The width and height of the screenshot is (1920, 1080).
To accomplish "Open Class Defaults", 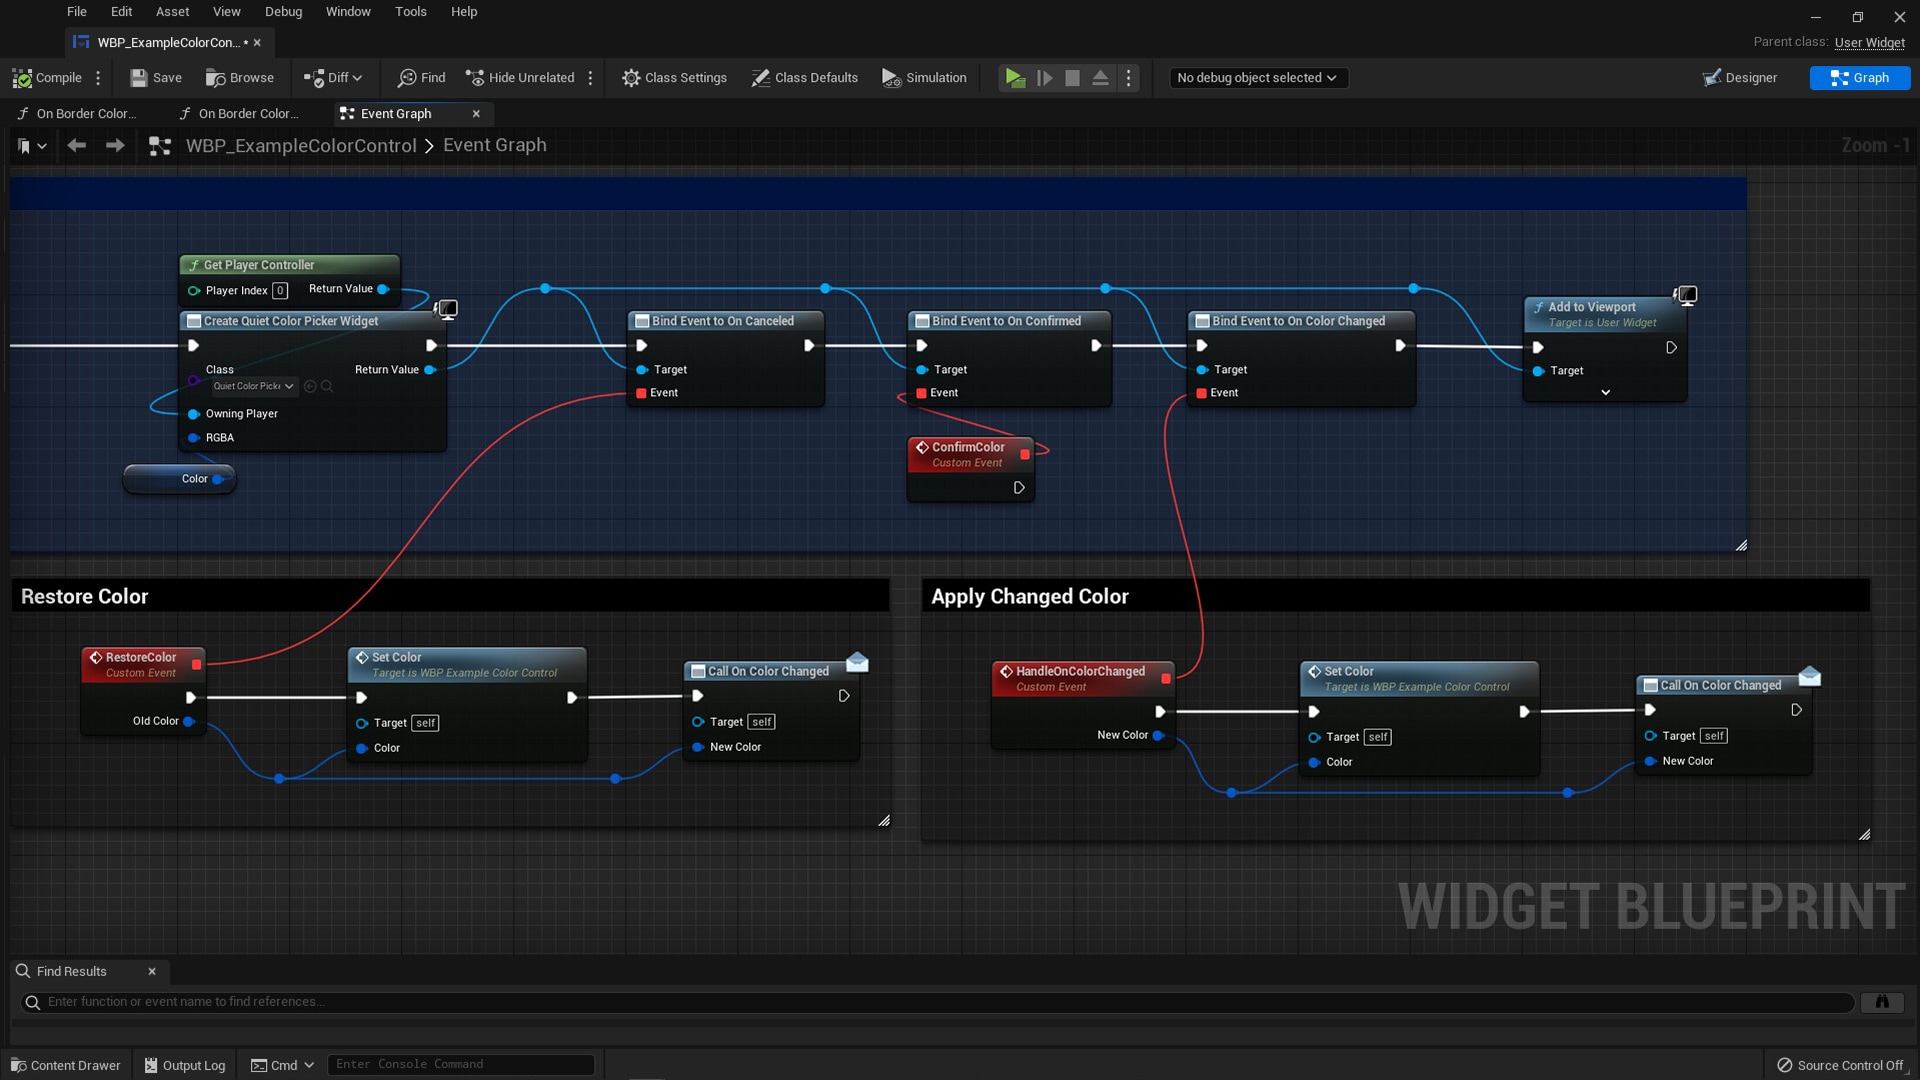I will tap(760, 77).
